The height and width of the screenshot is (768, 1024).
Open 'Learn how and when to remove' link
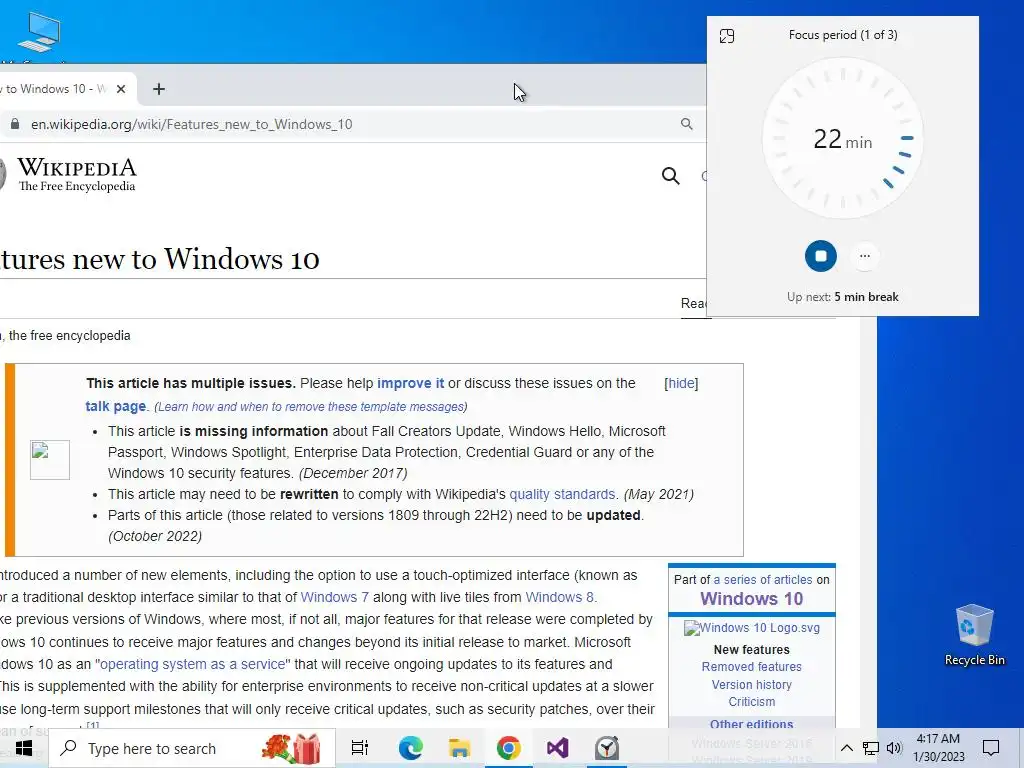[x=310, y=407]
